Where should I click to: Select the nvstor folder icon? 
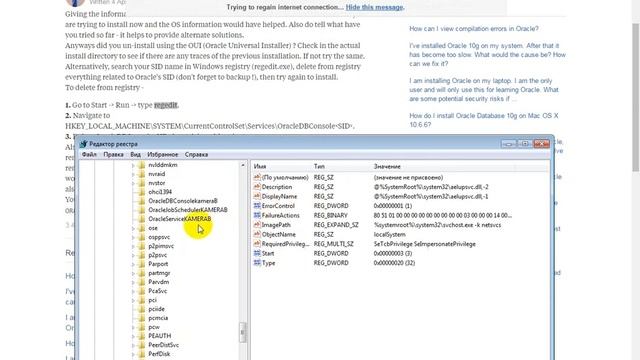[x=141, y=183]
